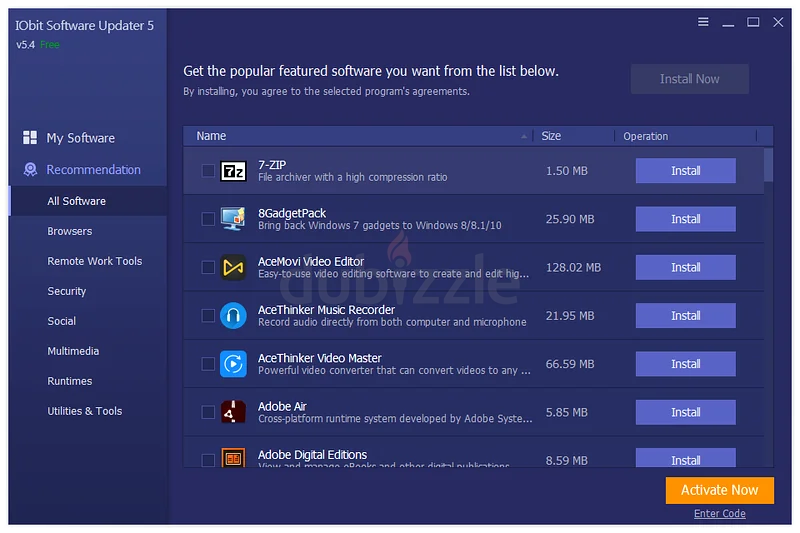
Task: Click the 7-ZIP application icon
Action: coord(233,171)
